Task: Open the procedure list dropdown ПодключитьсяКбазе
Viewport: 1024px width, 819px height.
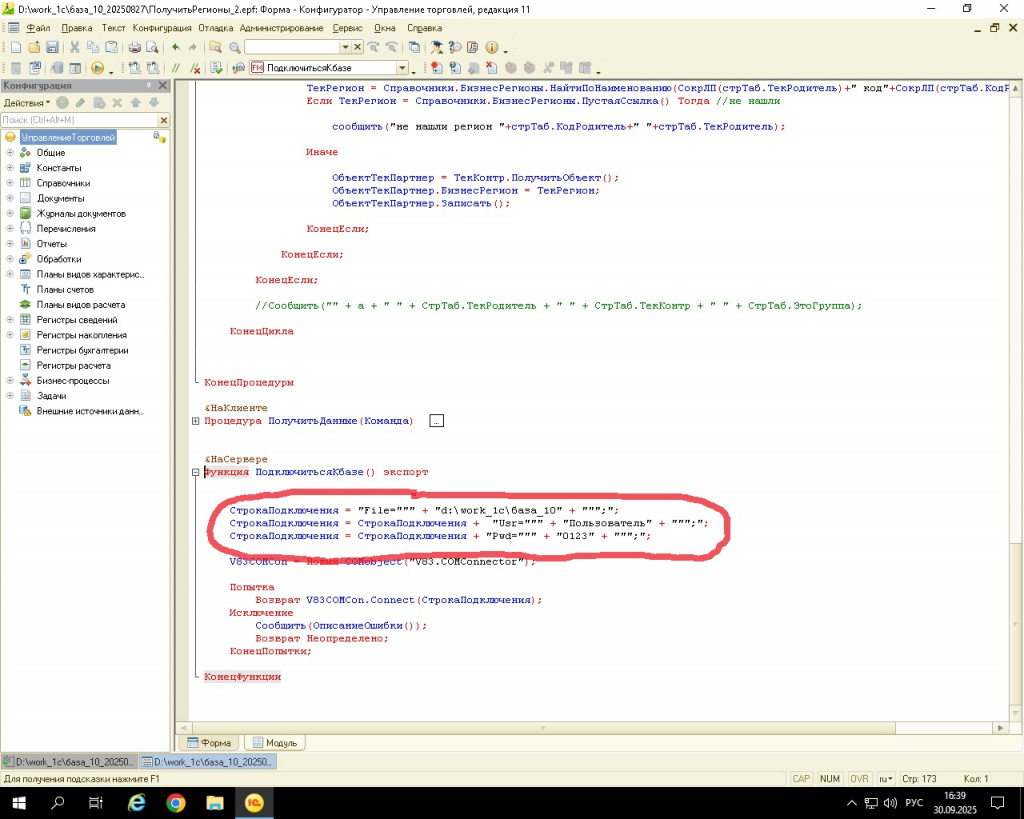Action: 402,68
